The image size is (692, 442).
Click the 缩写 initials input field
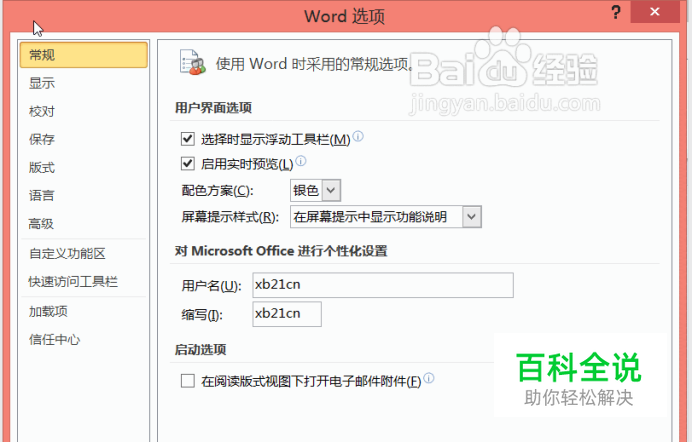[287, 314]
